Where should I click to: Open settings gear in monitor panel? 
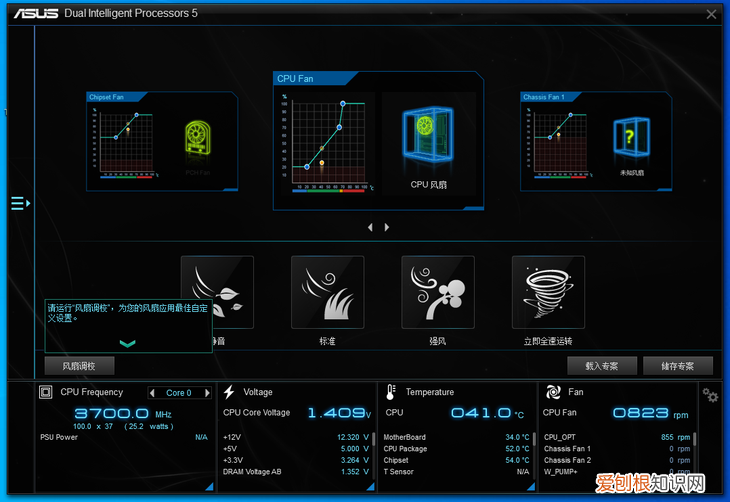click(710, 396)
